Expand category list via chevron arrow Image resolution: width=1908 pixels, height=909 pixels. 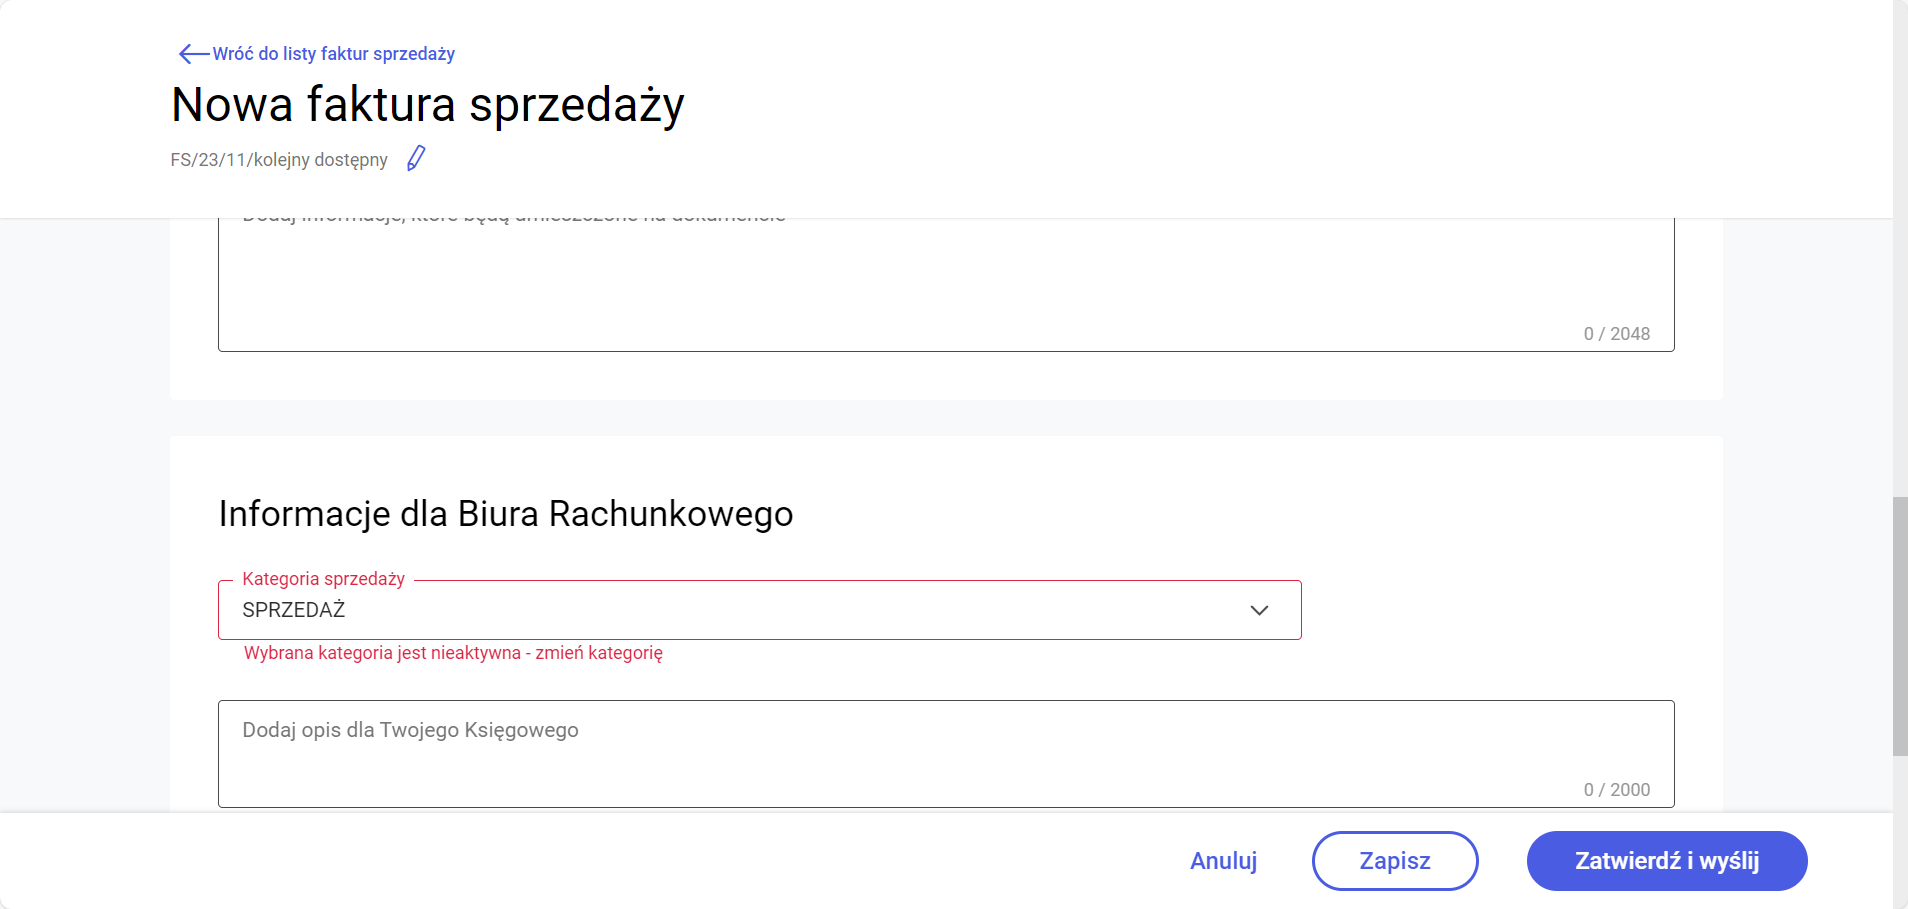click(1259, 610)
